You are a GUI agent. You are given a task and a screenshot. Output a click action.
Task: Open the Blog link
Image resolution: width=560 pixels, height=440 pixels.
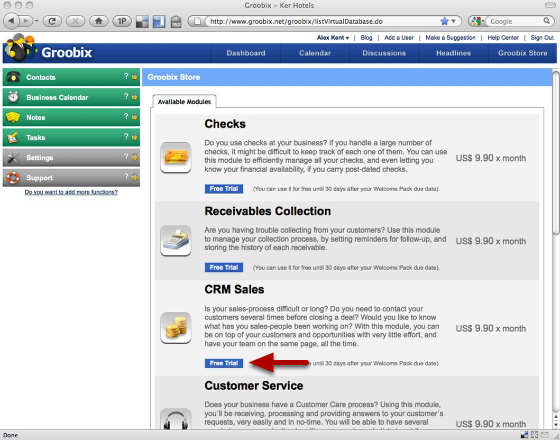click(366, 38)
